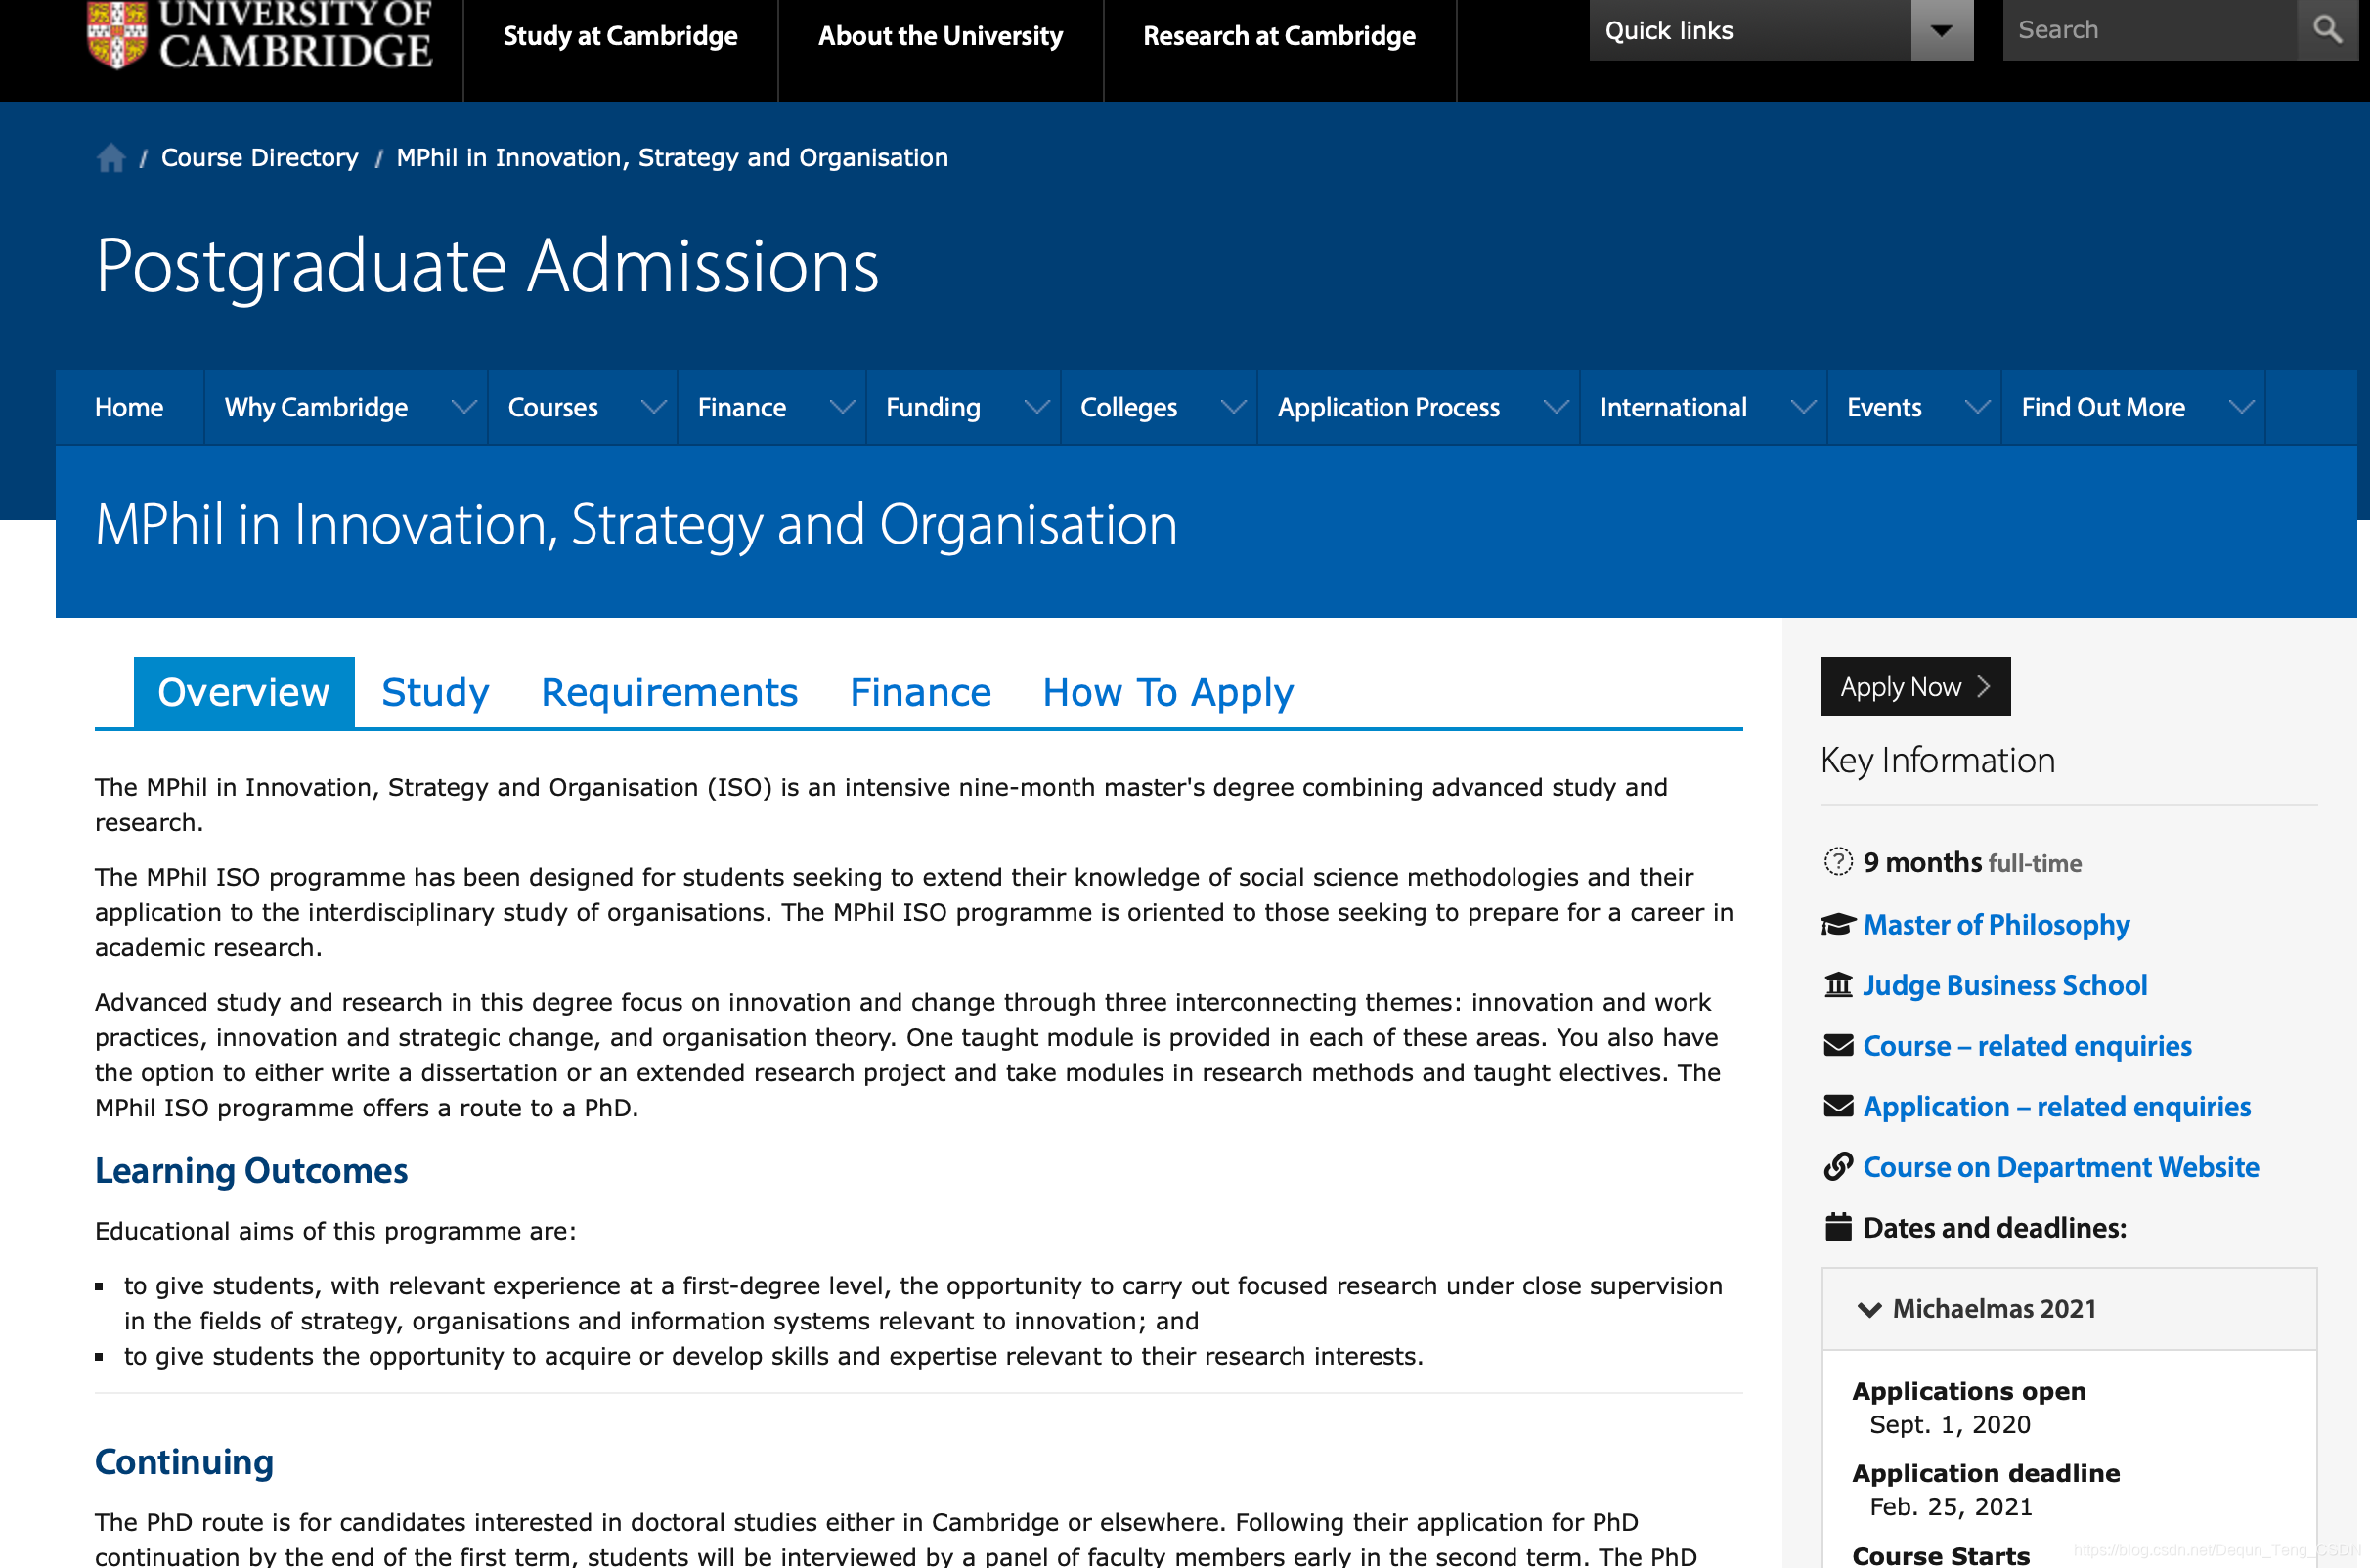Click the Application deadline Feb. 25, 2021 date

[x=1951, y=1507]
